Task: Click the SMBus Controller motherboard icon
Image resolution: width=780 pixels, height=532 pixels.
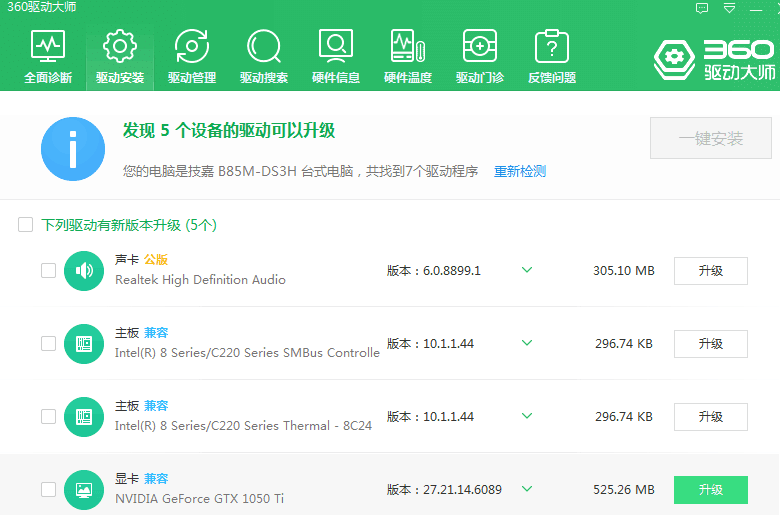Action: 84,344
